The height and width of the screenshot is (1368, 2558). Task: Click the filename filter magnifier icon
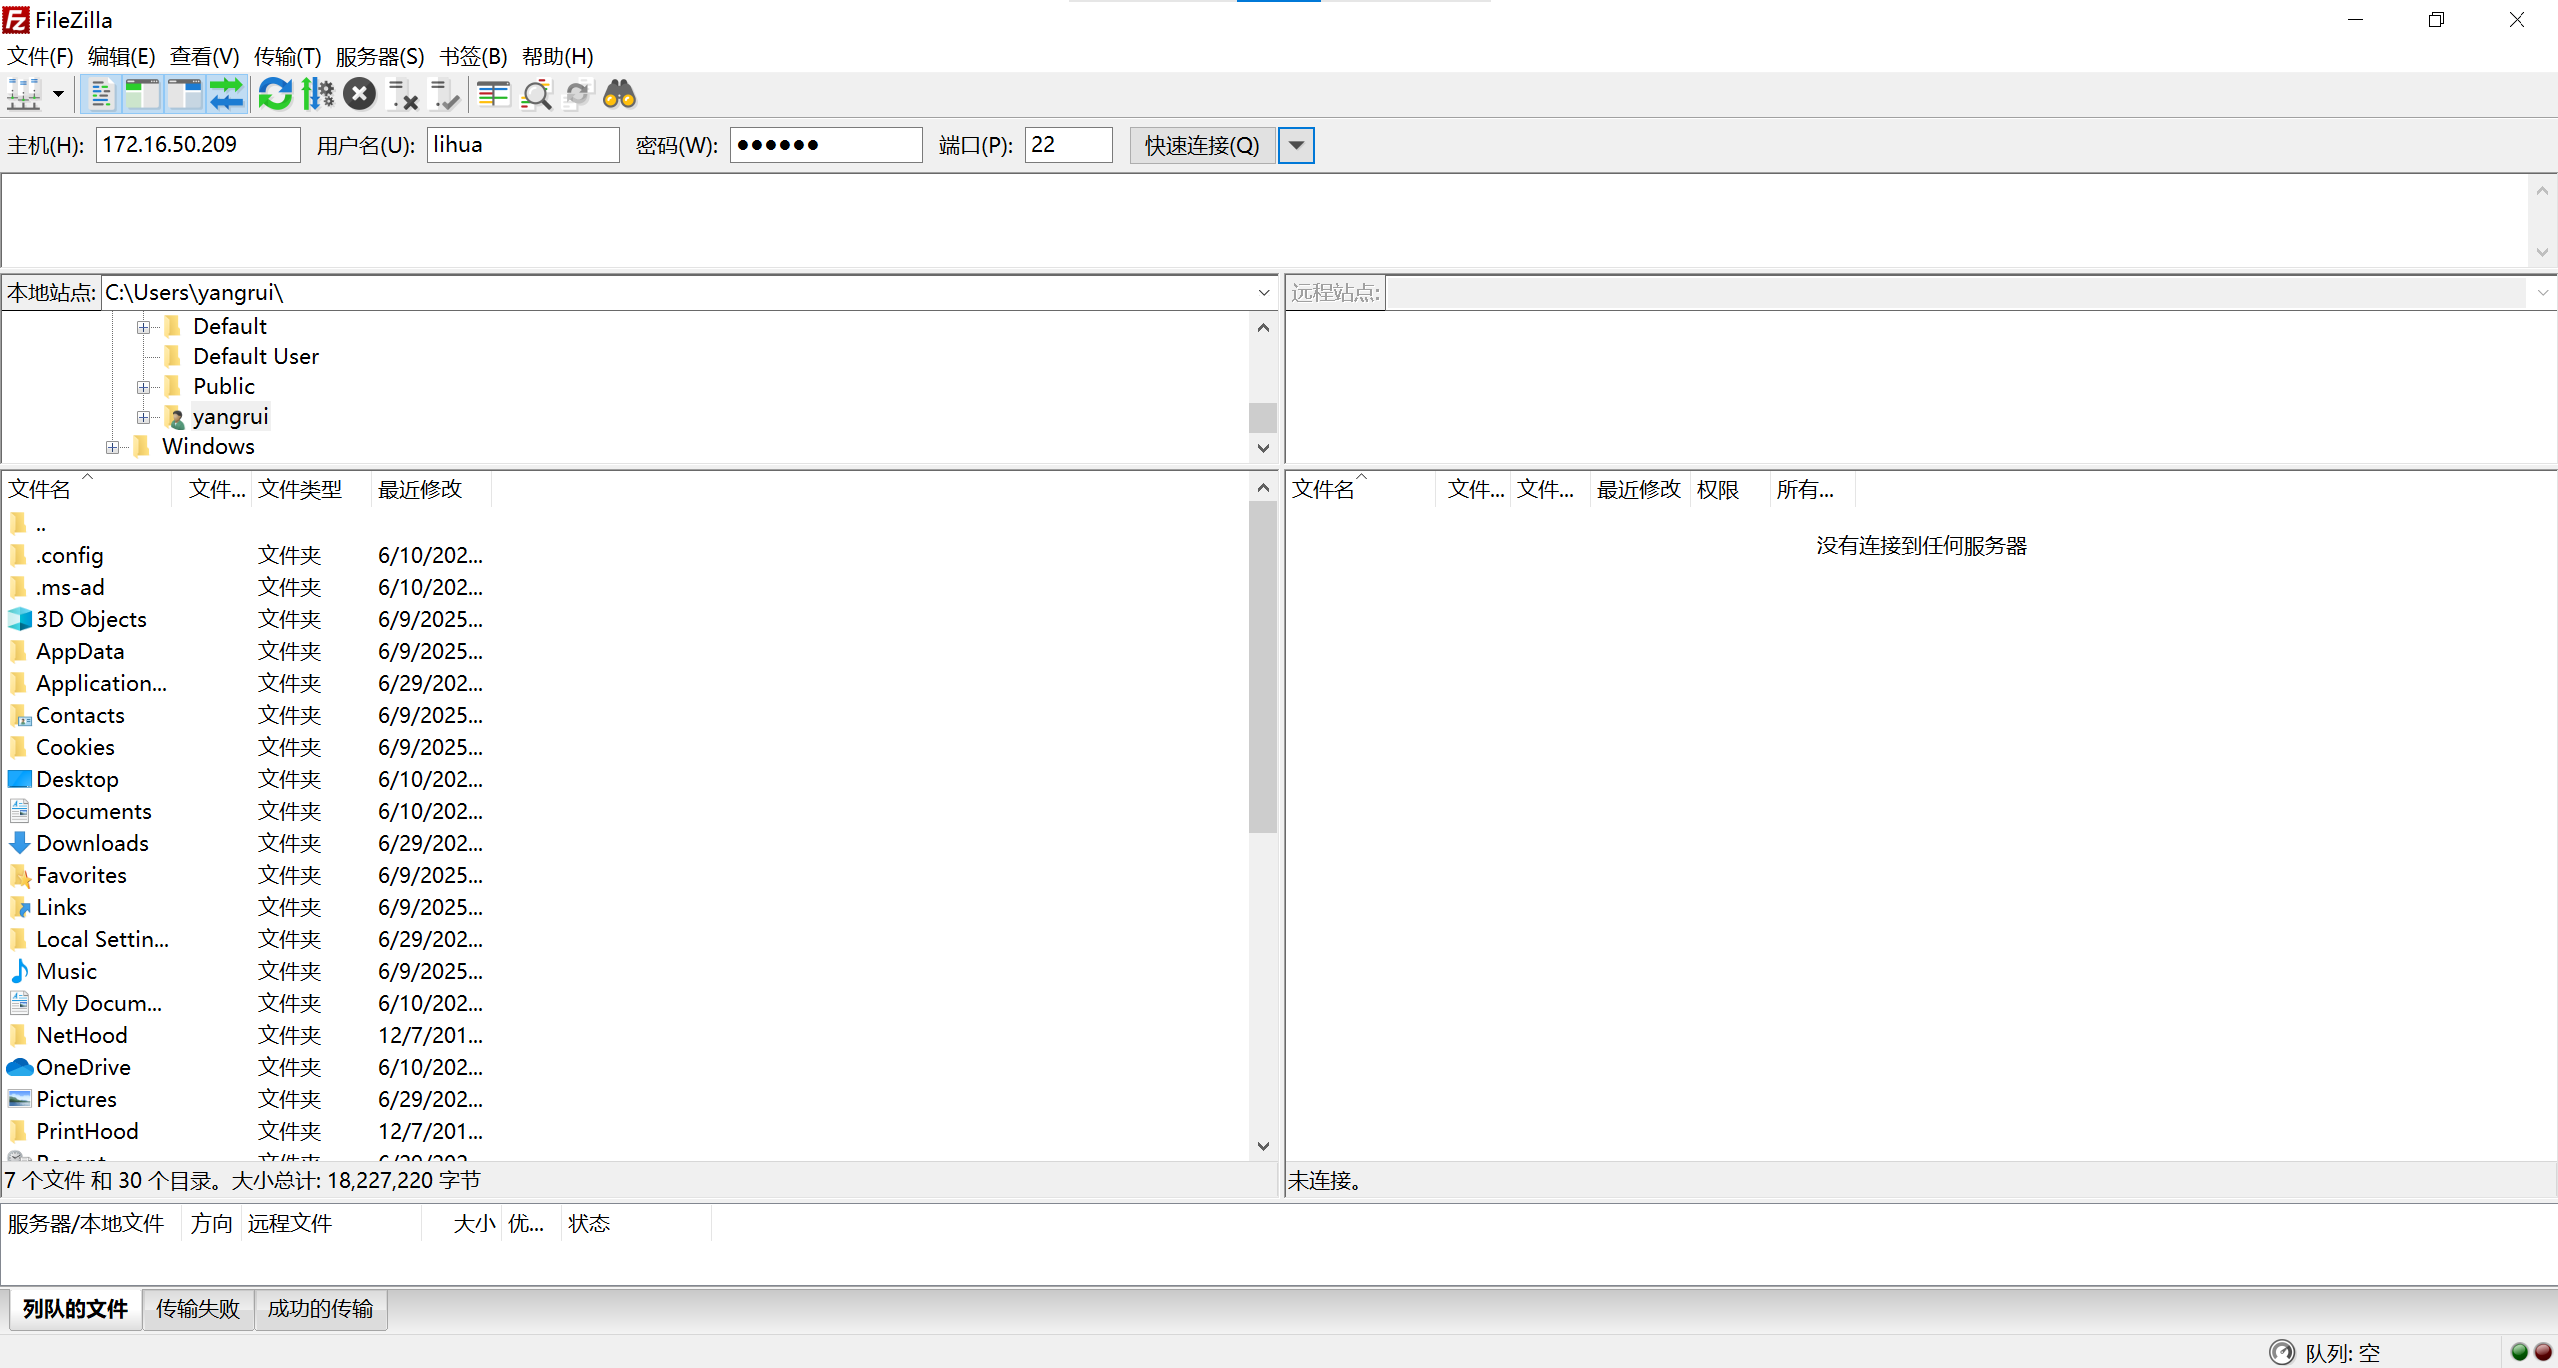(x=537, y=95)
